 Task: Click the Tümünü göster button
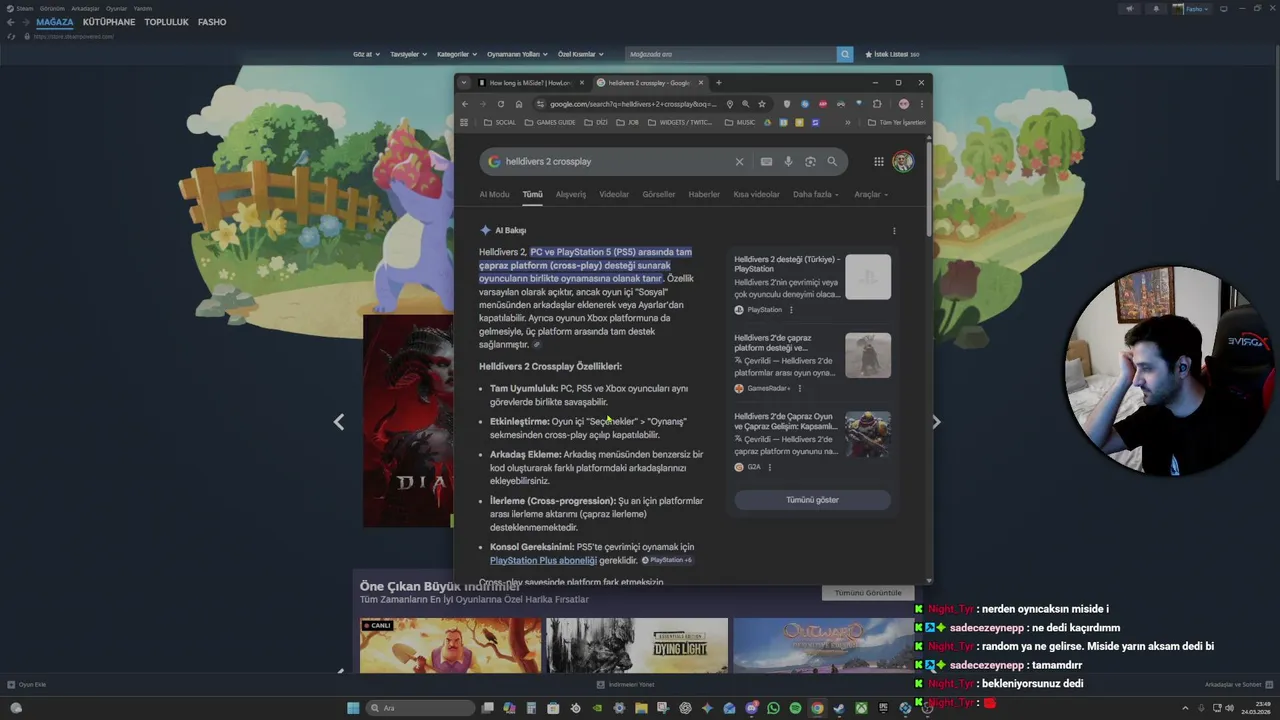tap(812, 500)
